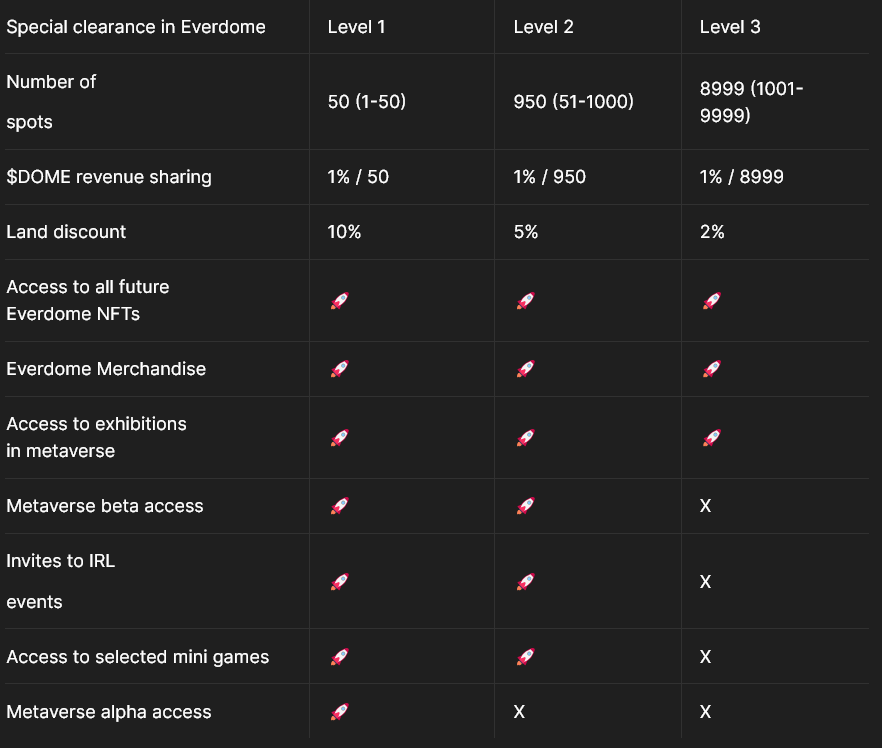Screen dimensions: 882x748
Task: Click Level 2 rocket for future Everdome NFTs
Action: pyautogui.click(x=525, y=300)
